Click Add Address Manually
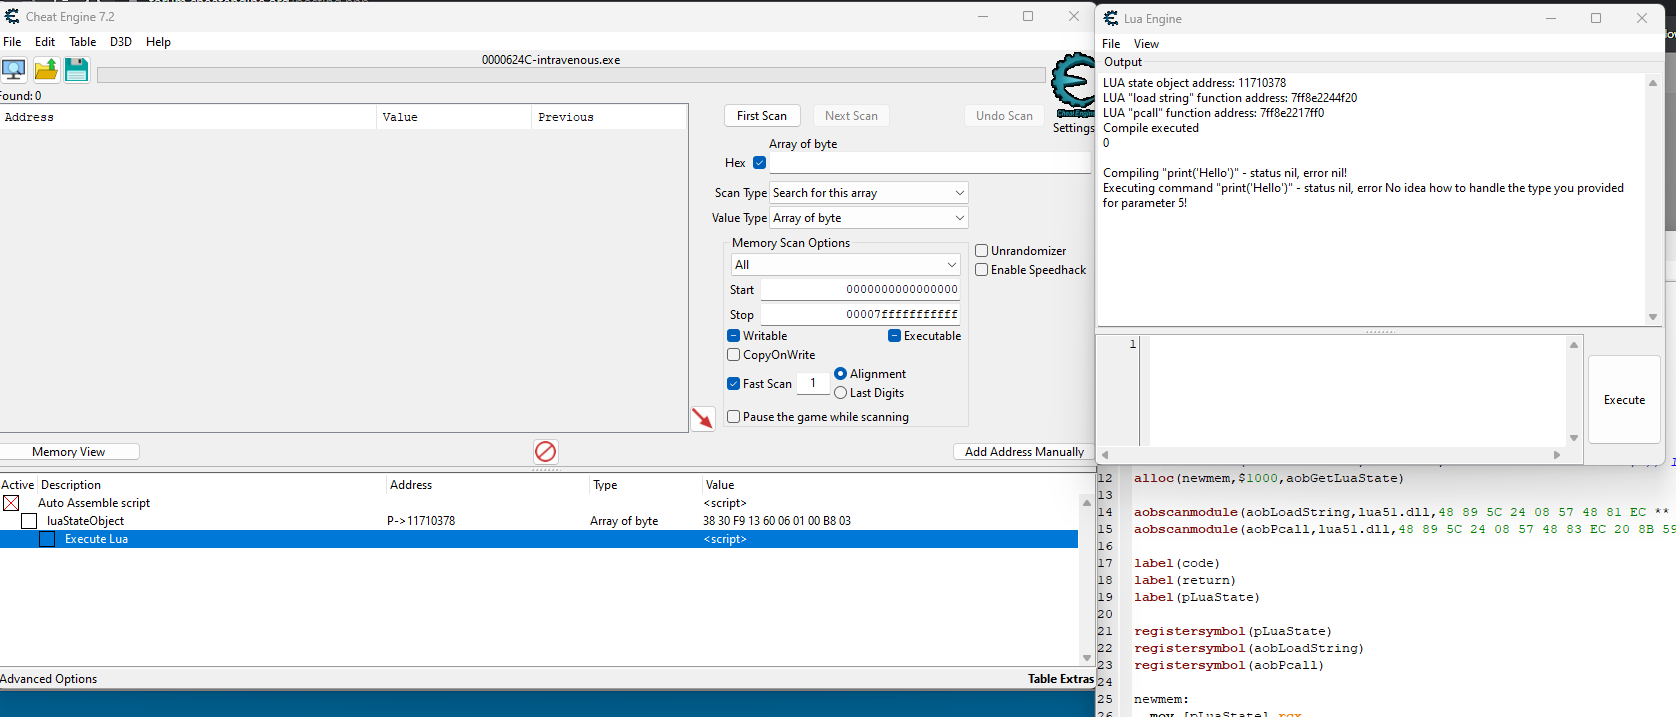This screenshot has width=1676, height=717. pos(1024,452)
